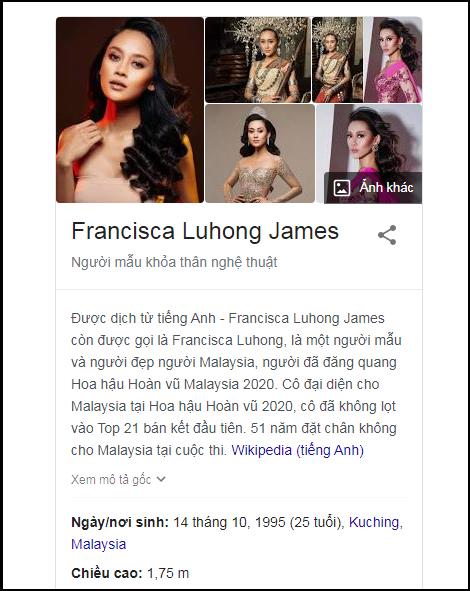The width and height of the screenshot is (470, 591).
Task: View the wide photo with golden headdress
Action: point(258,60)
